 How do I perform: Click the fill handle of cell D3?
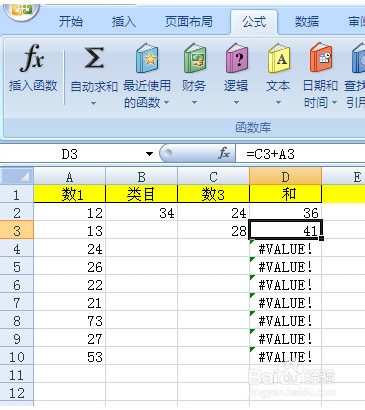click(x=321, y=238)
